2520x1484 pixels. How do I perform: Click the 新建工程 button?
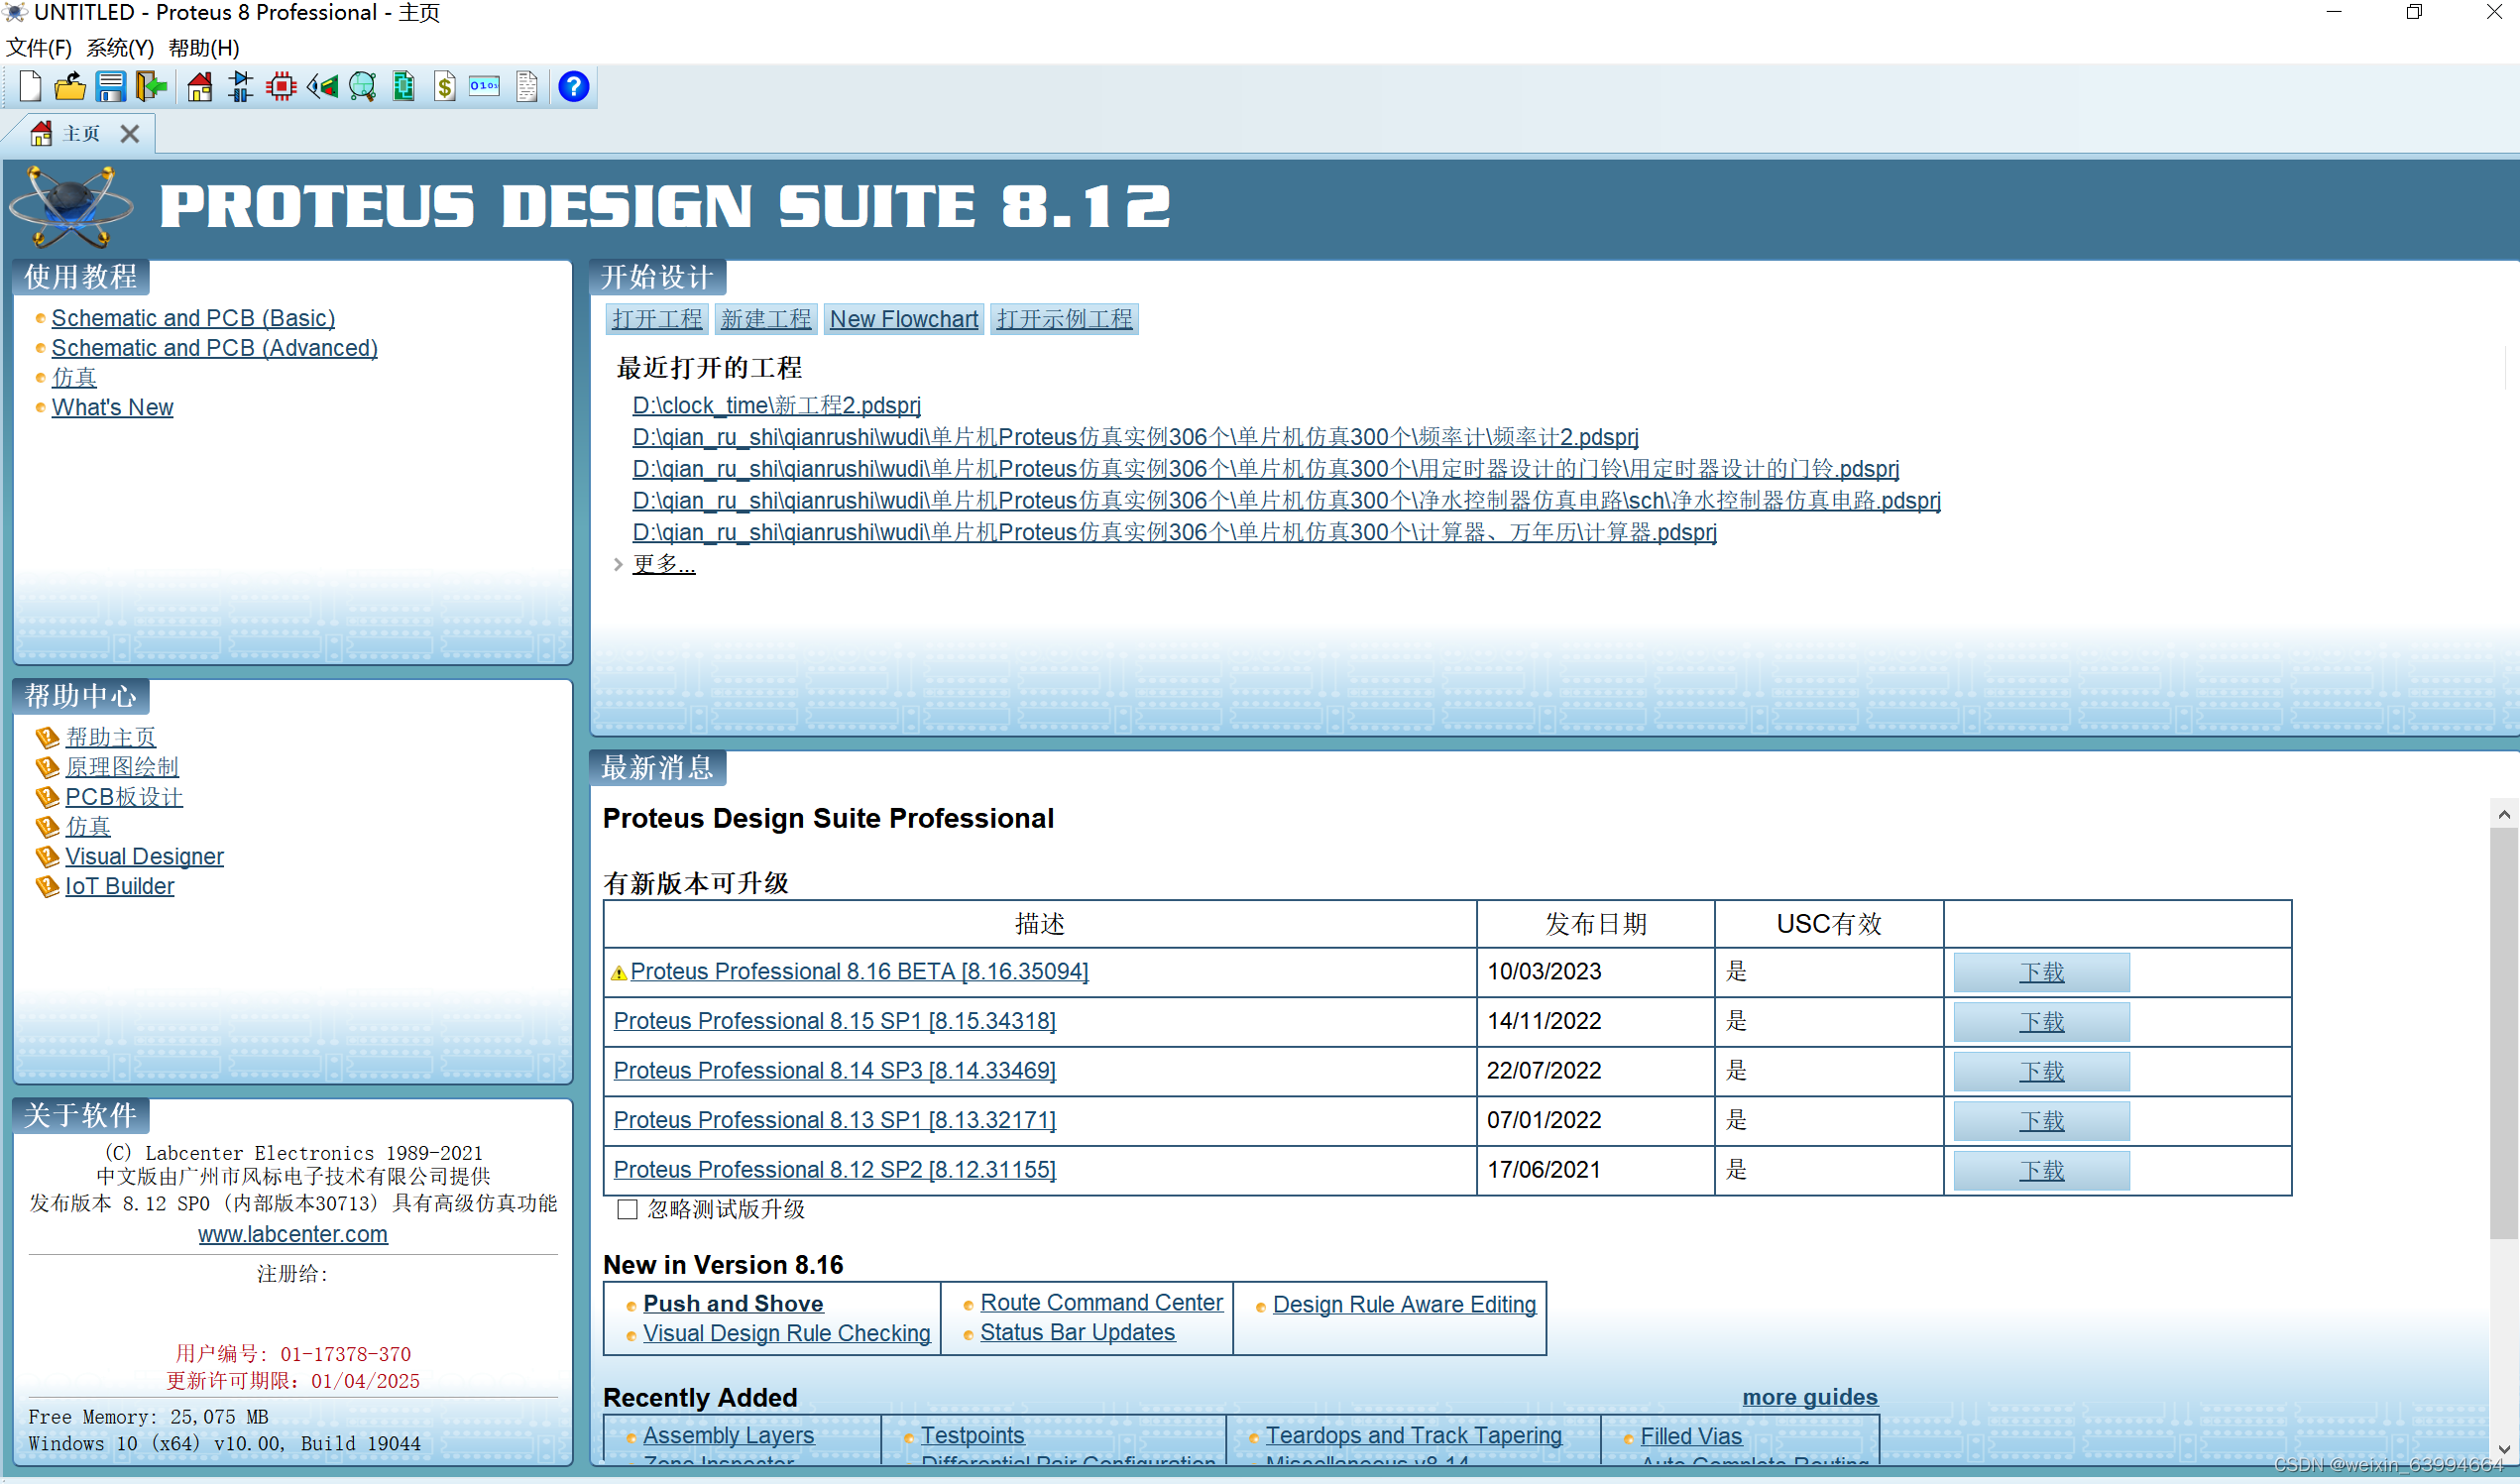765,319
